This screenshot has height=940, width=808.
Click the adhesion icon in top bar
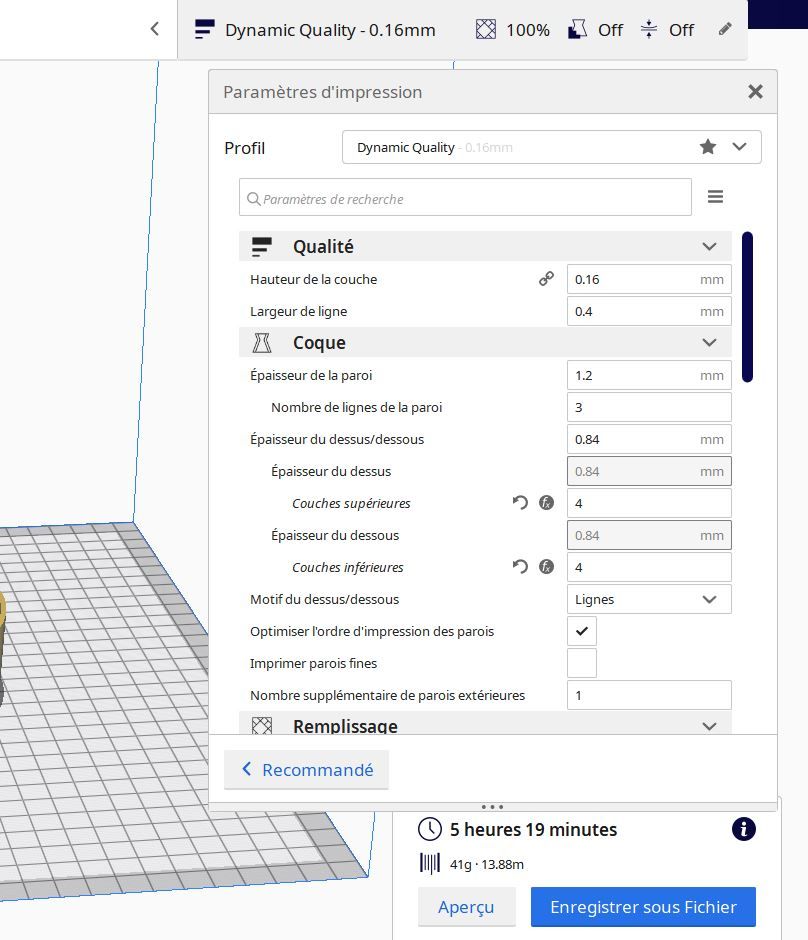649,29
